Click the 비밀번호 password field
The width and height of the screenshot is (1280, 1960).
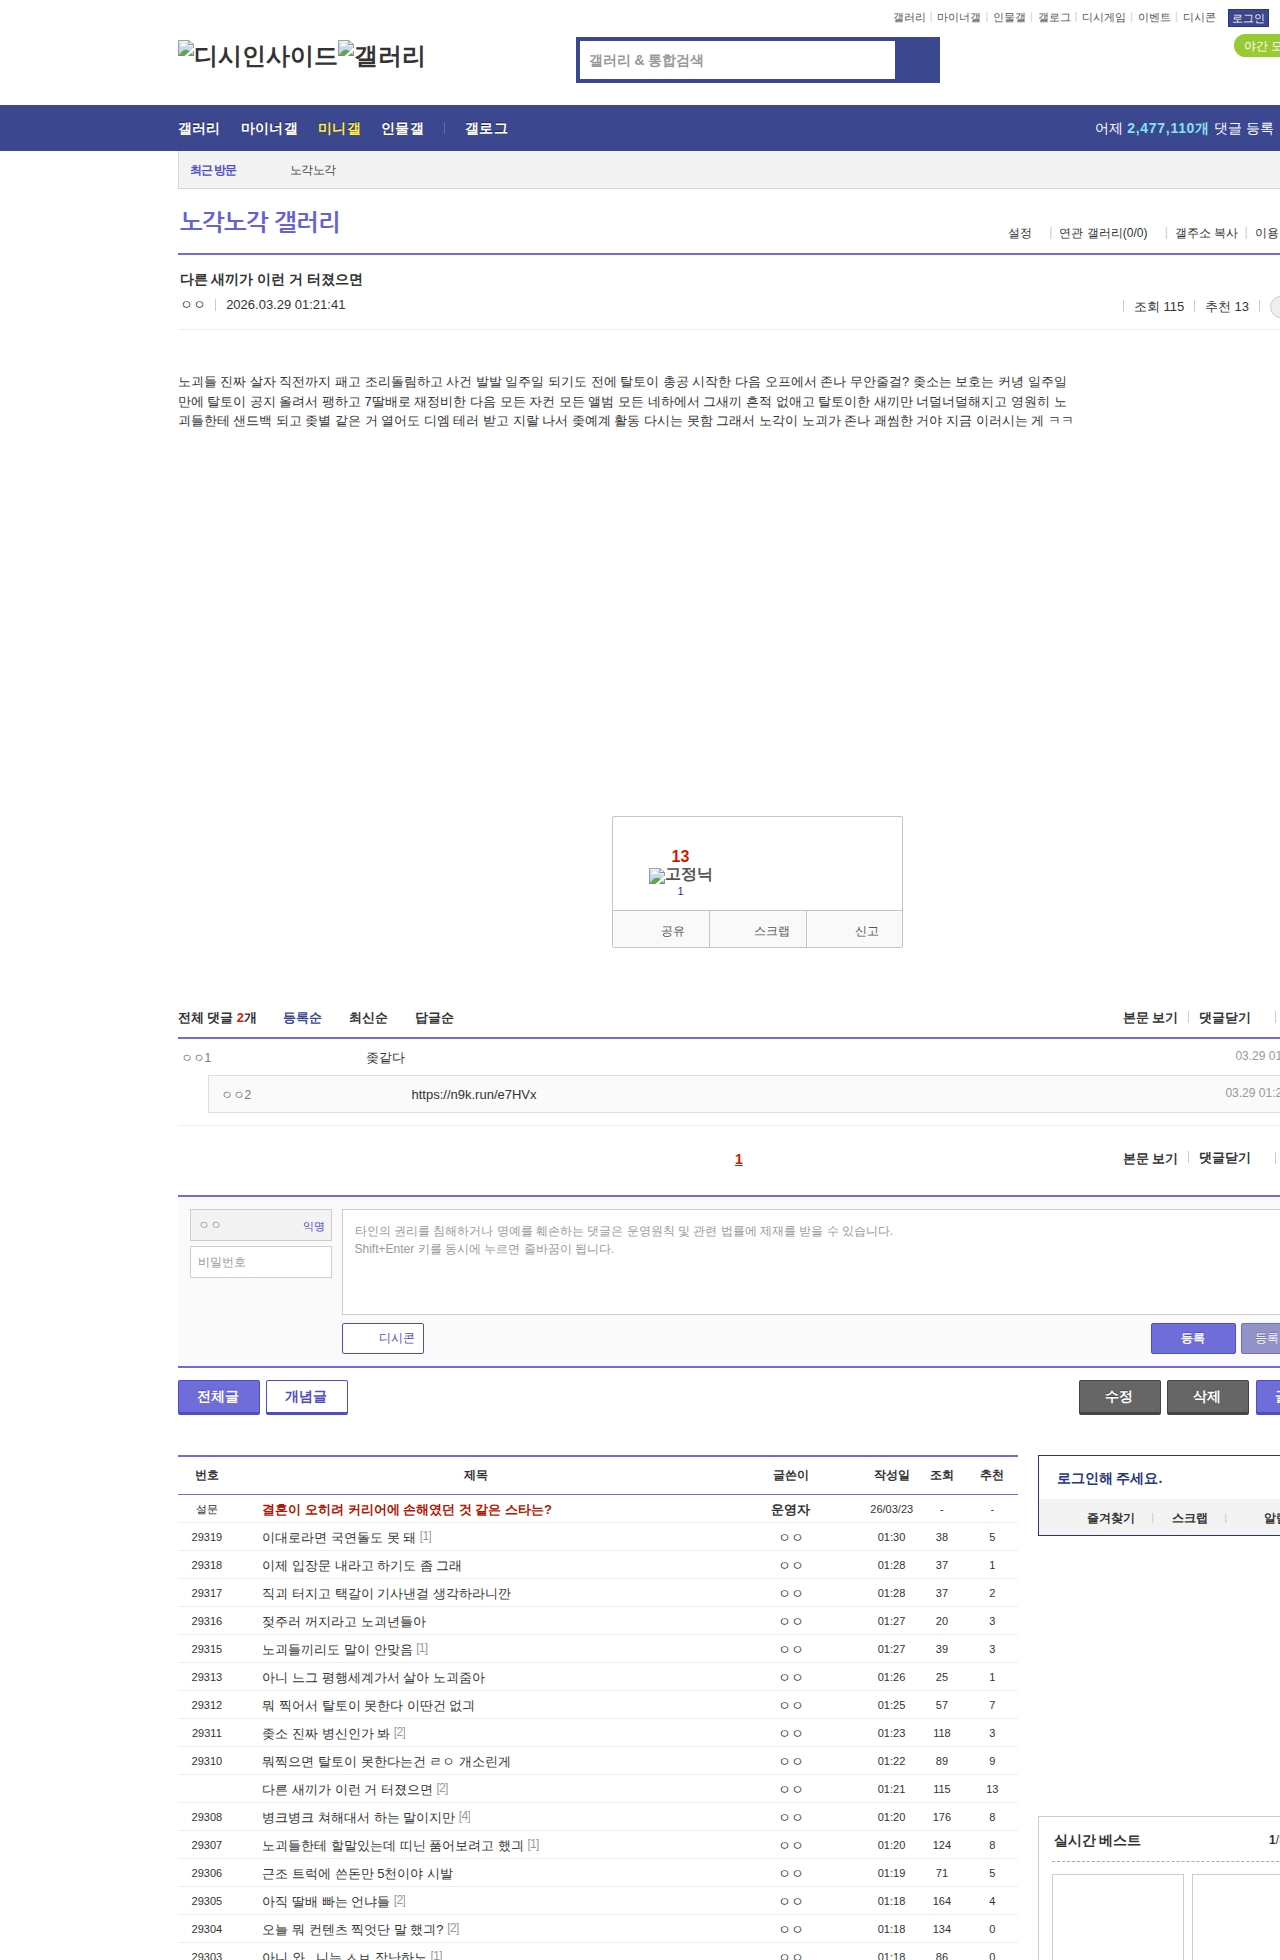(261, 1262)
